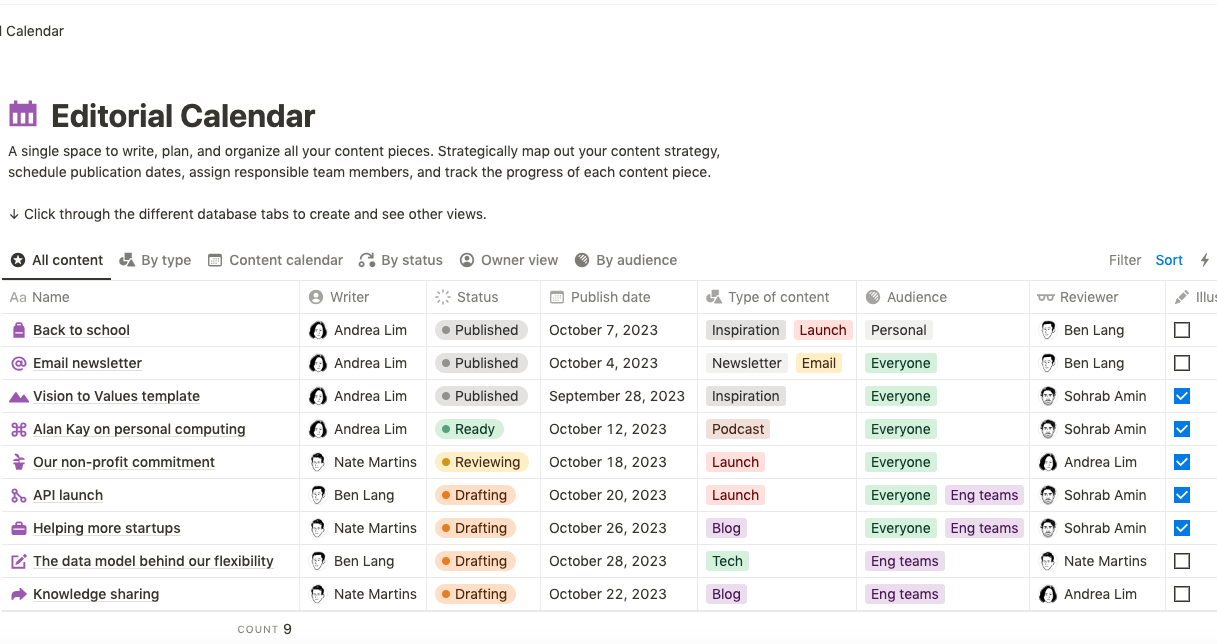Click the COUNT 9 footer calculation
Viewport: 1217px width, 644px height.
(x=265, y=629)
